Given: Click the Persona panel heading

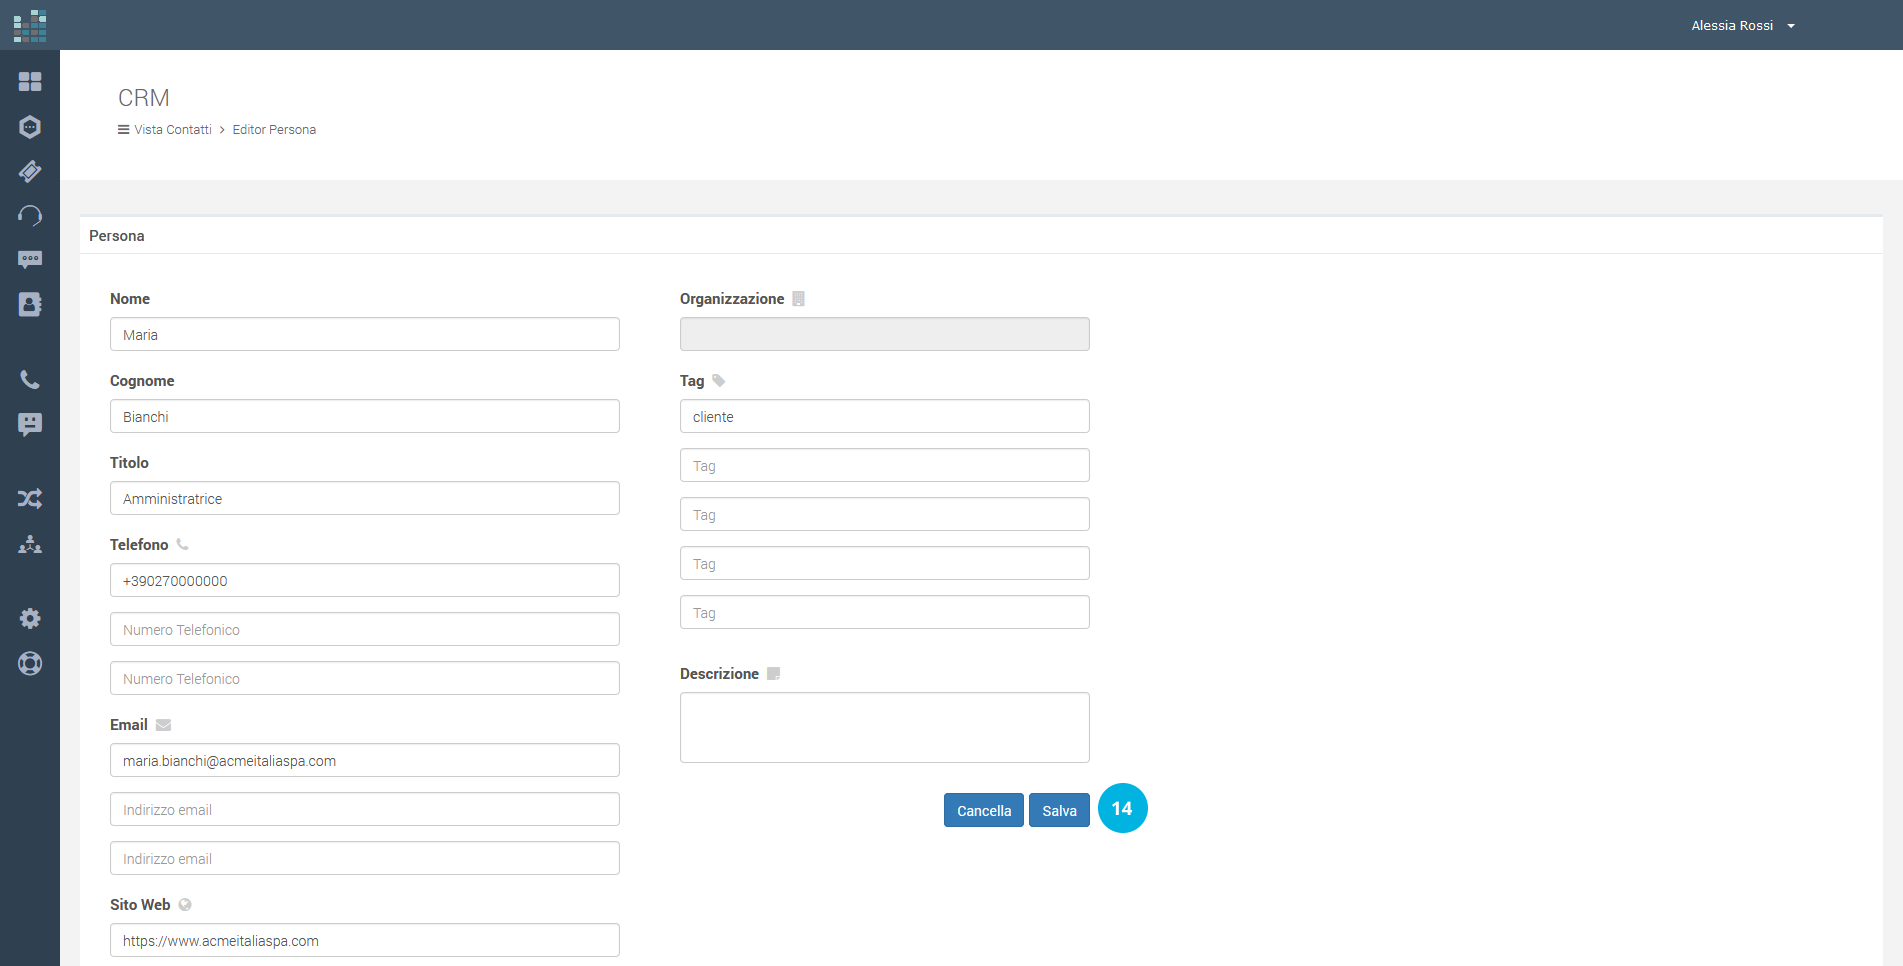Looking at the screenshot, I should (x=117, y=236).
